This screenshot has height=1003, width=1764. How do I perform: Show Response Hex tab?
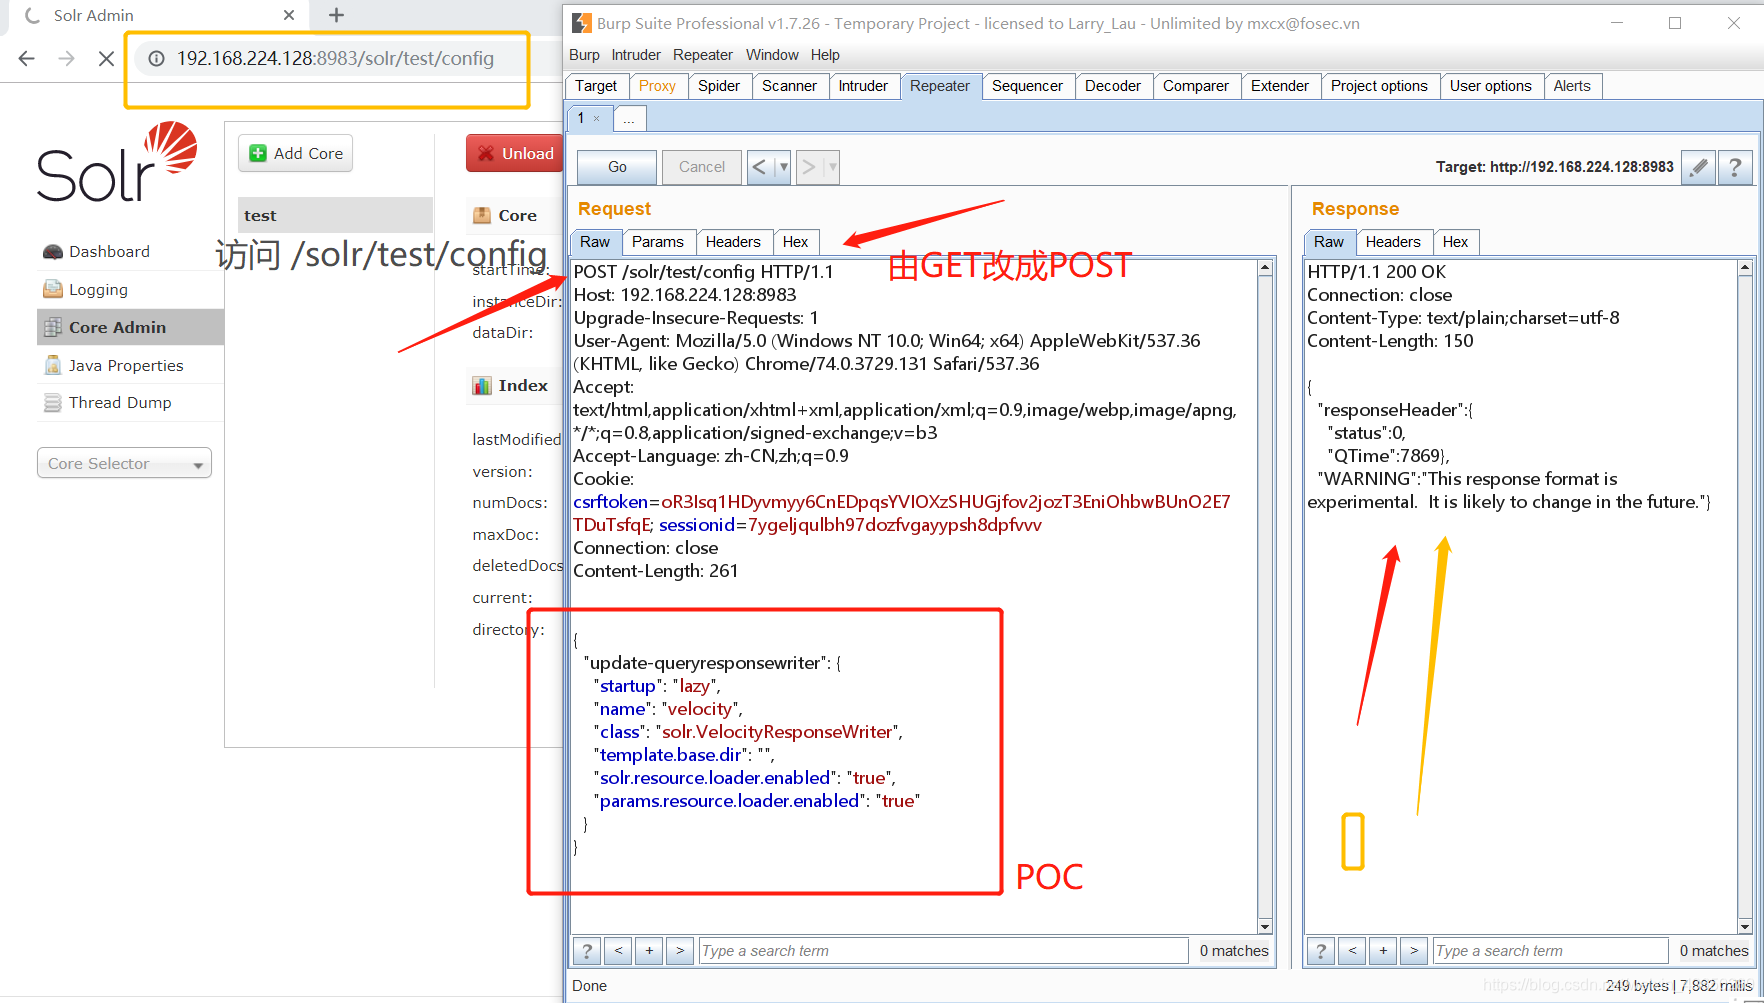click(x=1456, y=242)
